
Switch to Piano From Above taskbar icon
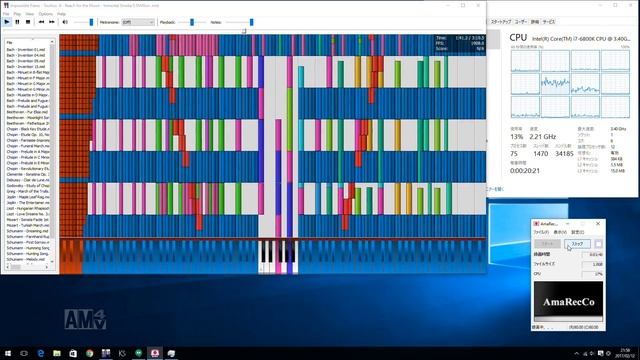[x=106, y=353]
